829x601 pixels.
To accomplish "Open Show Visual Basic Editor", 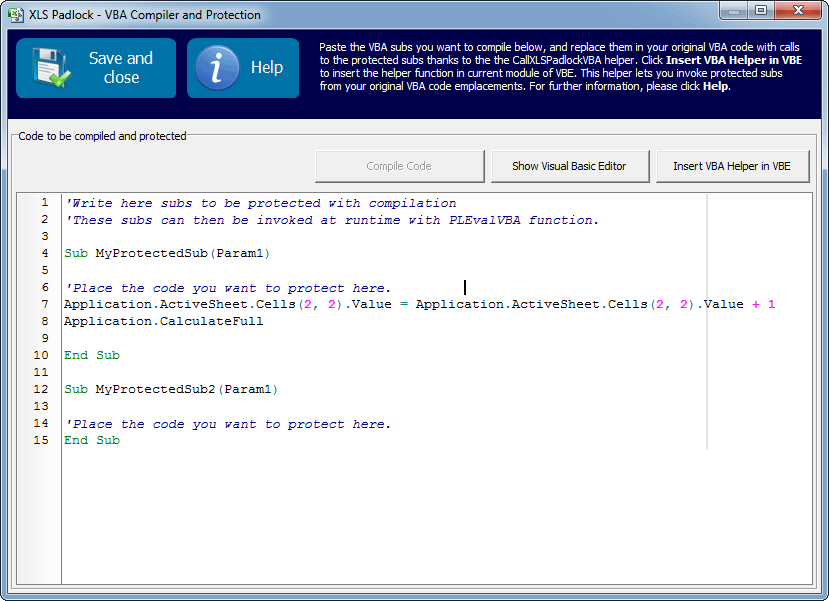I will [569, 167].
